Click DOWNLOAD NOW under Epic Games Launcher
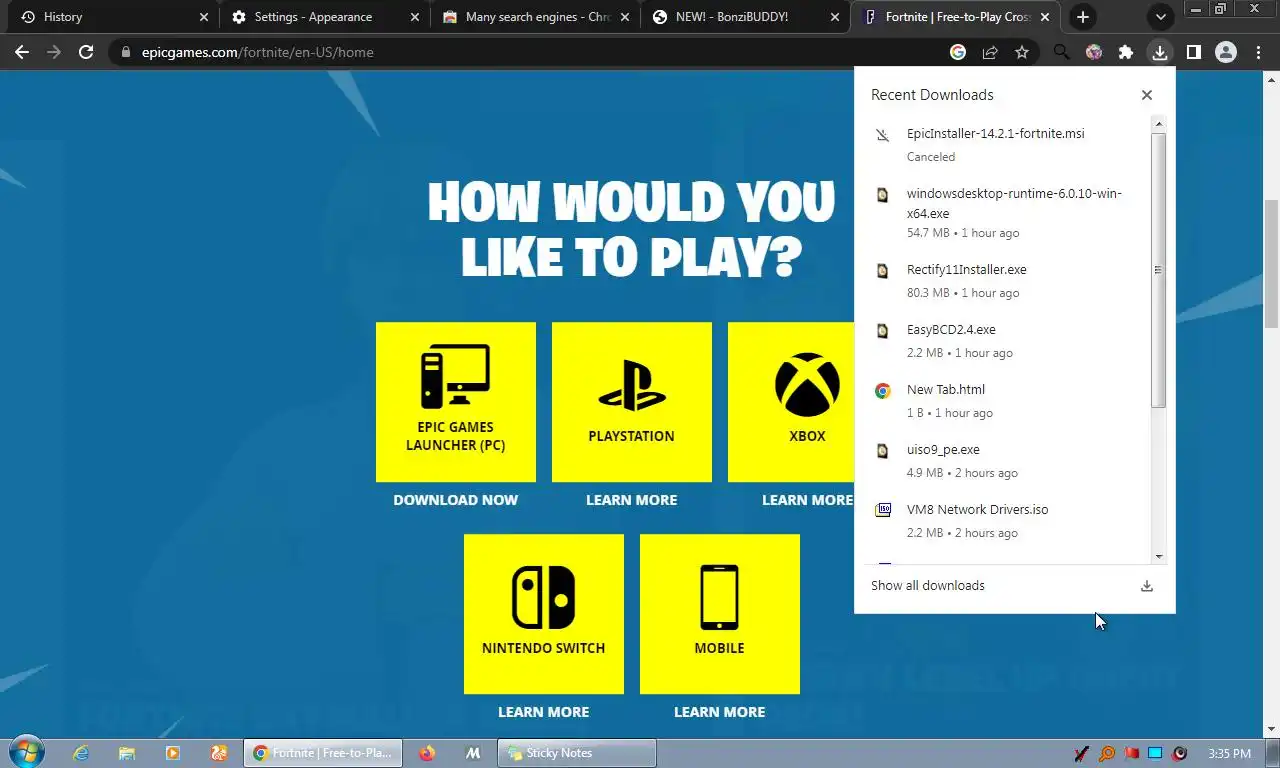The width and height of the screenshot is (1280, 768). tap(456, 500)
